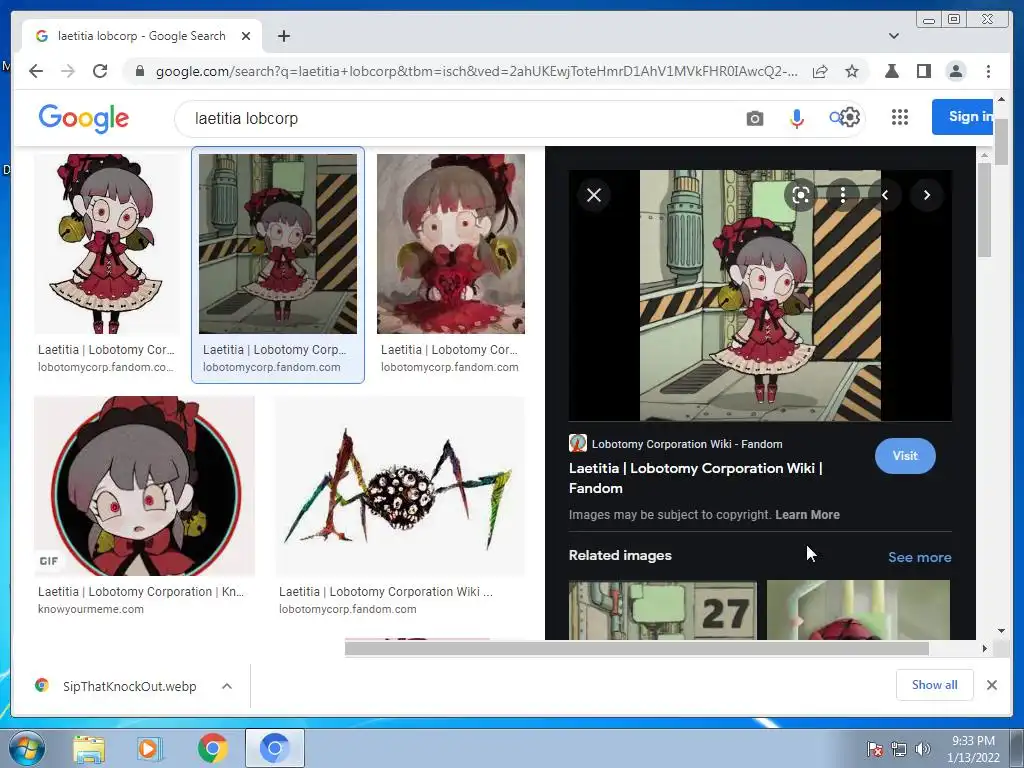The height and width of the screenshot is (768, 1024).
Task: Click Show all downloads
Action: pyautogui.click(x=935, y=685)
